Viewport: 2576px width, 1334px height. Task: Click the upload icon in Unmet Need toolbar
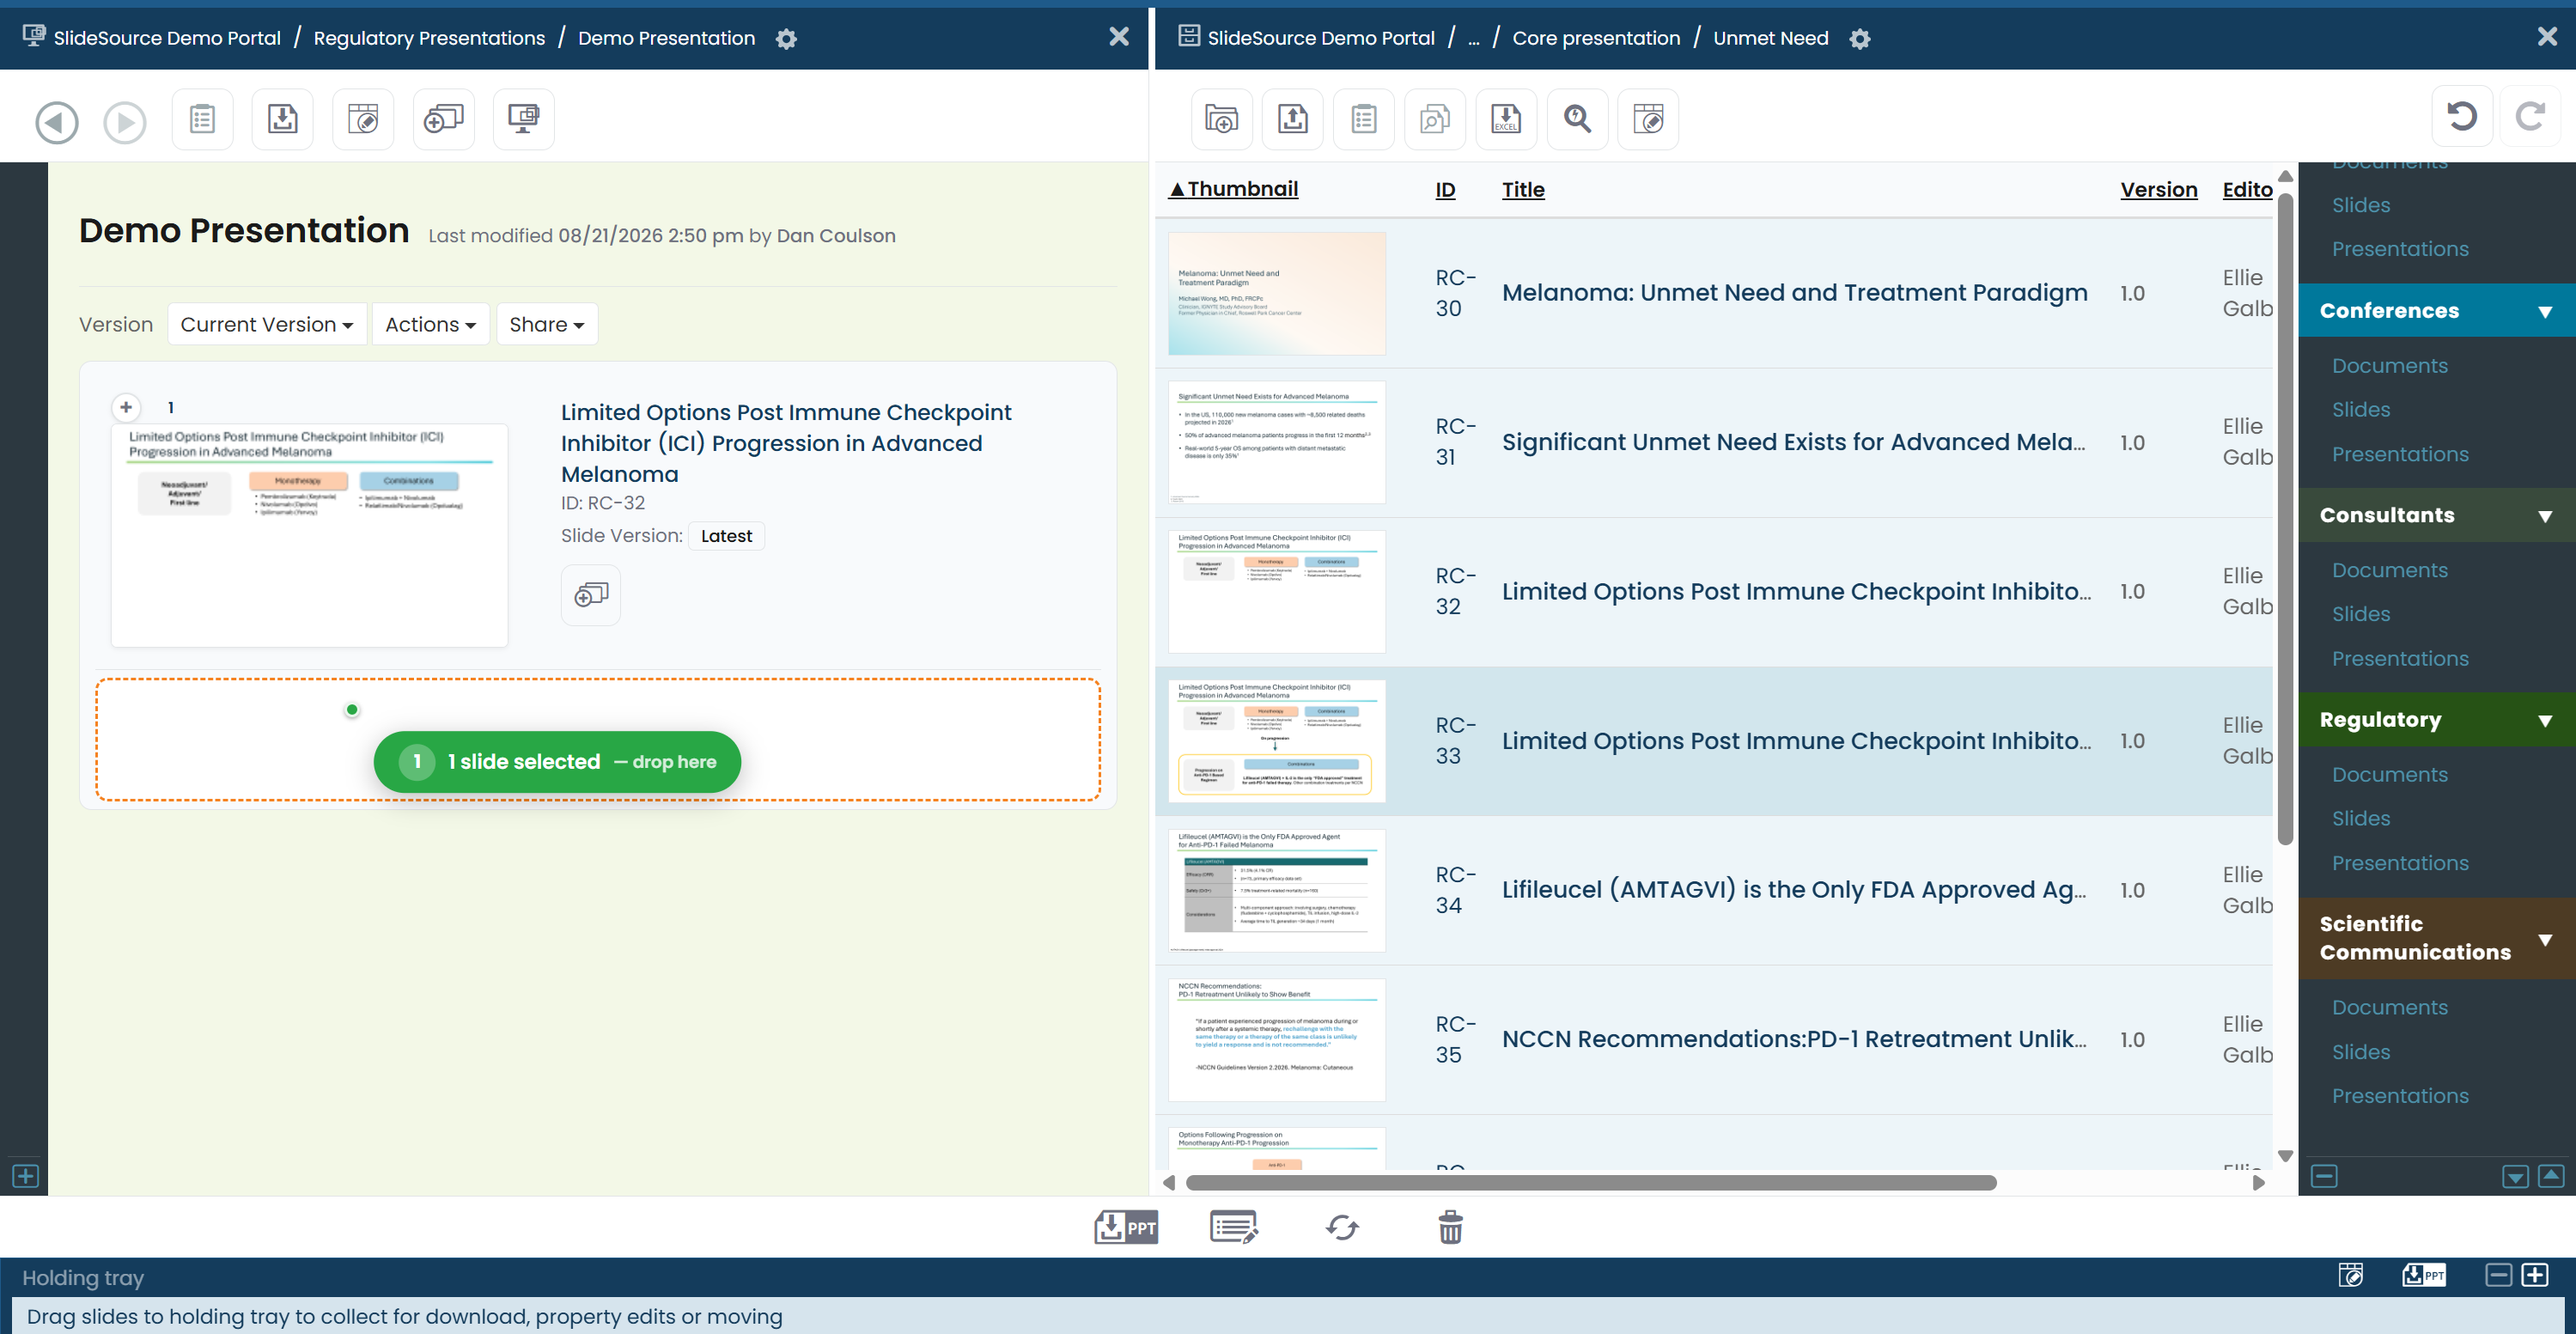pos(1293,119)
